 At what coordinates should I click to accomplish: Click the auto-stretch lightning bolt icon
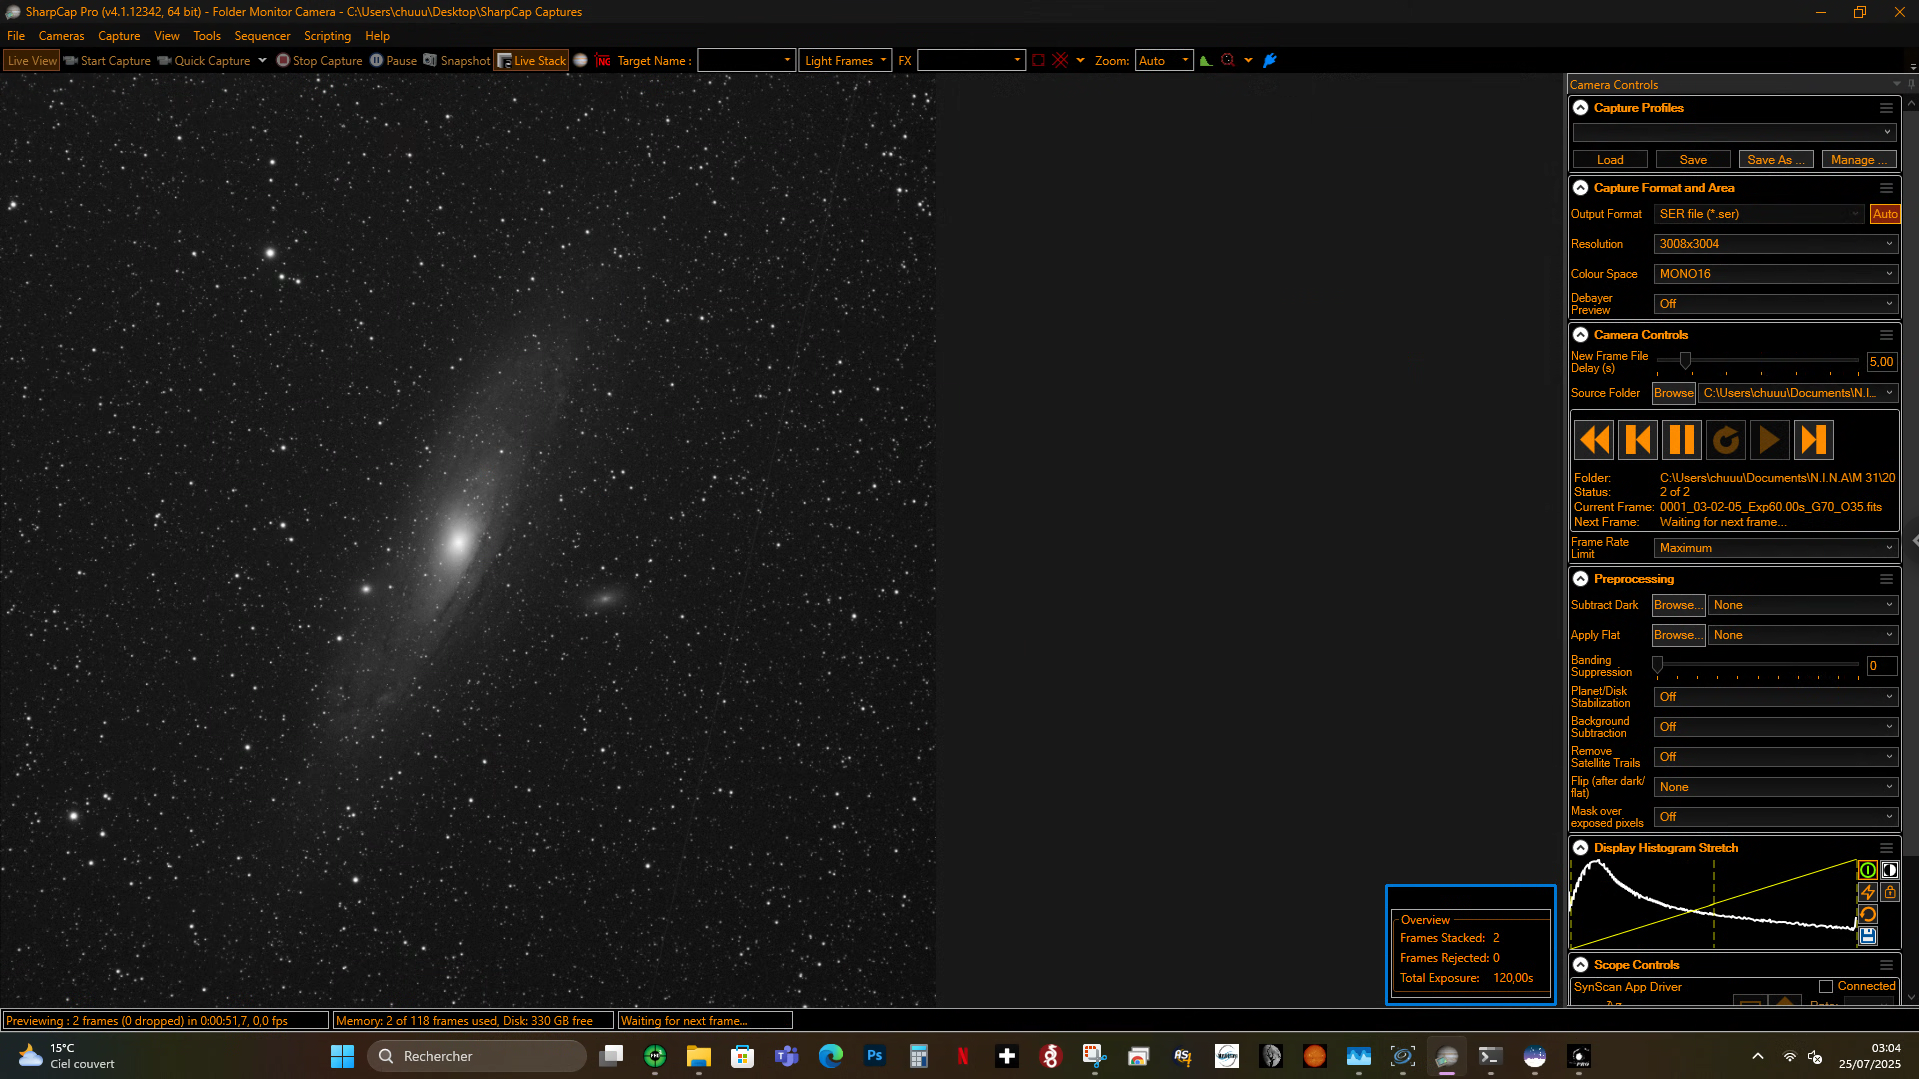[x=1867, y=892]
